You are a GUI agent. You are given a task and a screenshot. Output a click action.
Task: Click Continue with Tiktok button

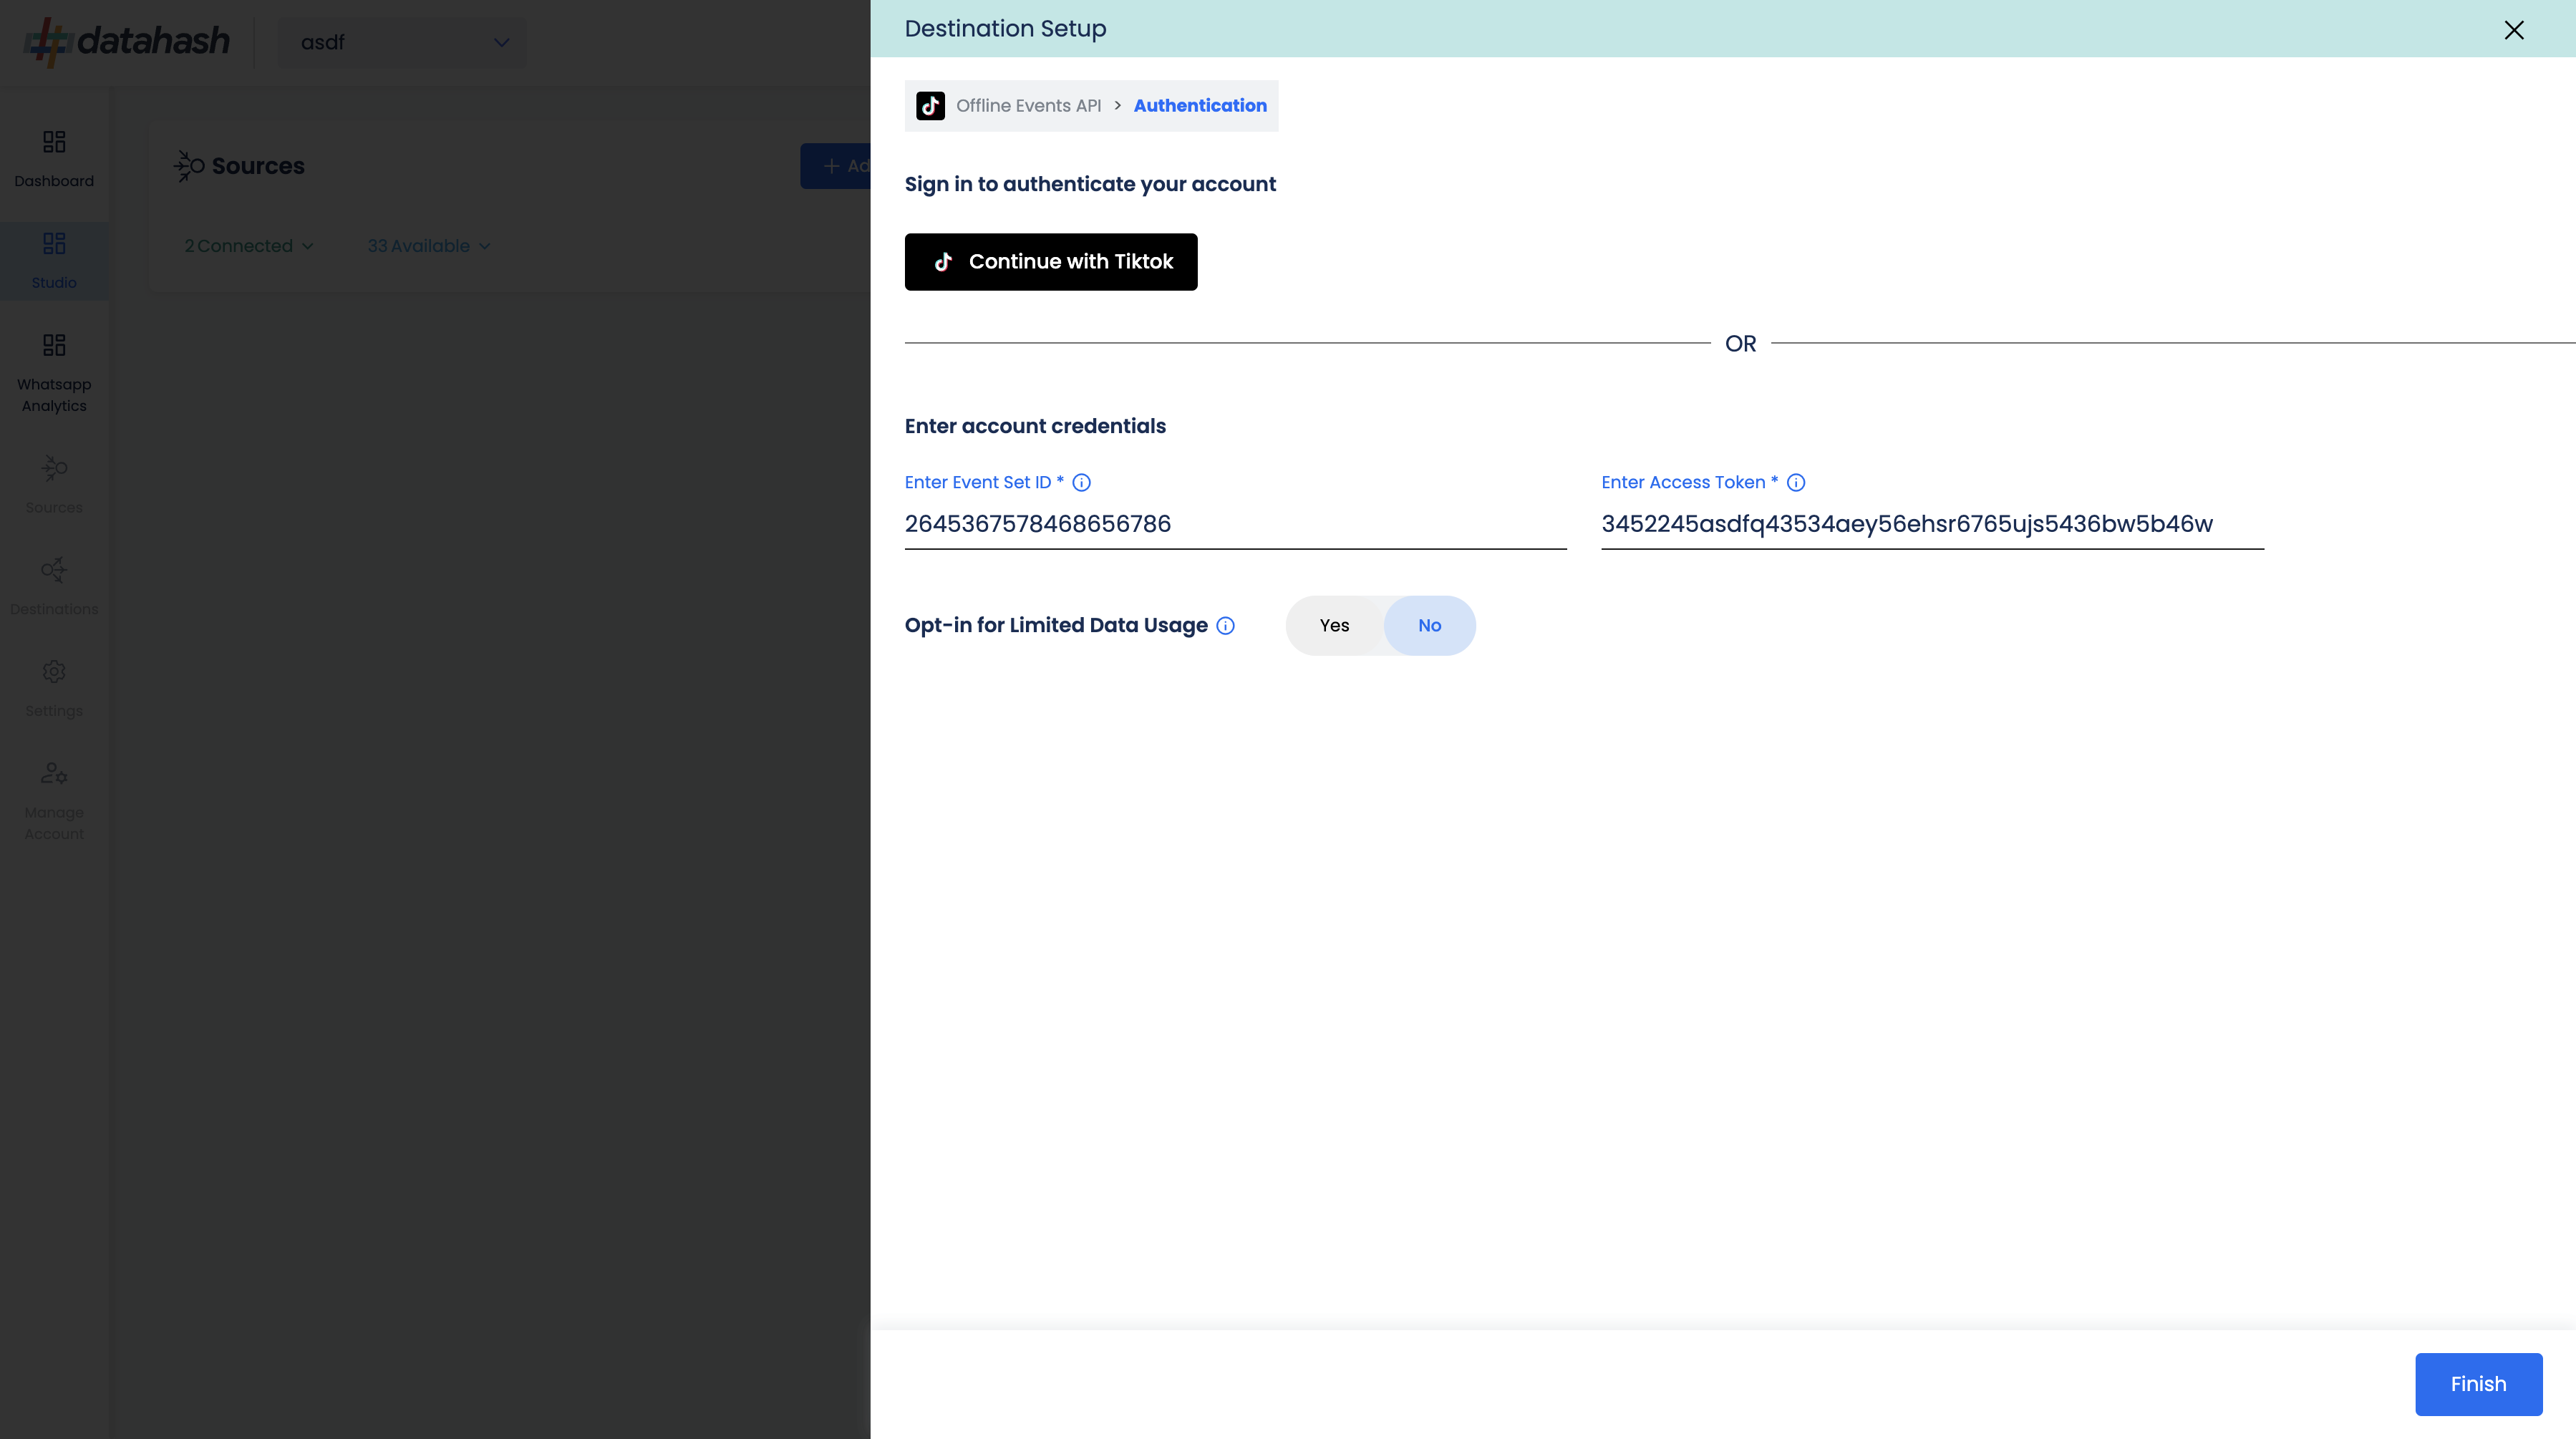[x=1050, y=262]
